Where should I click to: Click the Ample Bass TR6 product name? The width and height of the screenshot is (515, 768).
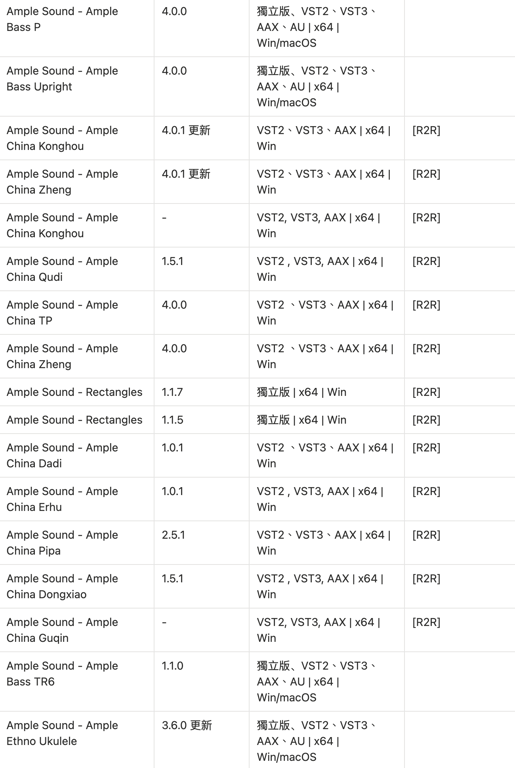coord(62,673)
